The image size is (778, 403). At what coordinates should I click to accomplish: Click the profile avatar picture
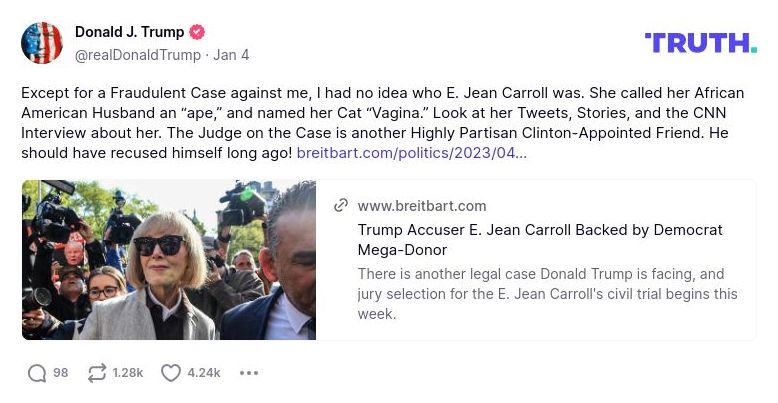42,42
